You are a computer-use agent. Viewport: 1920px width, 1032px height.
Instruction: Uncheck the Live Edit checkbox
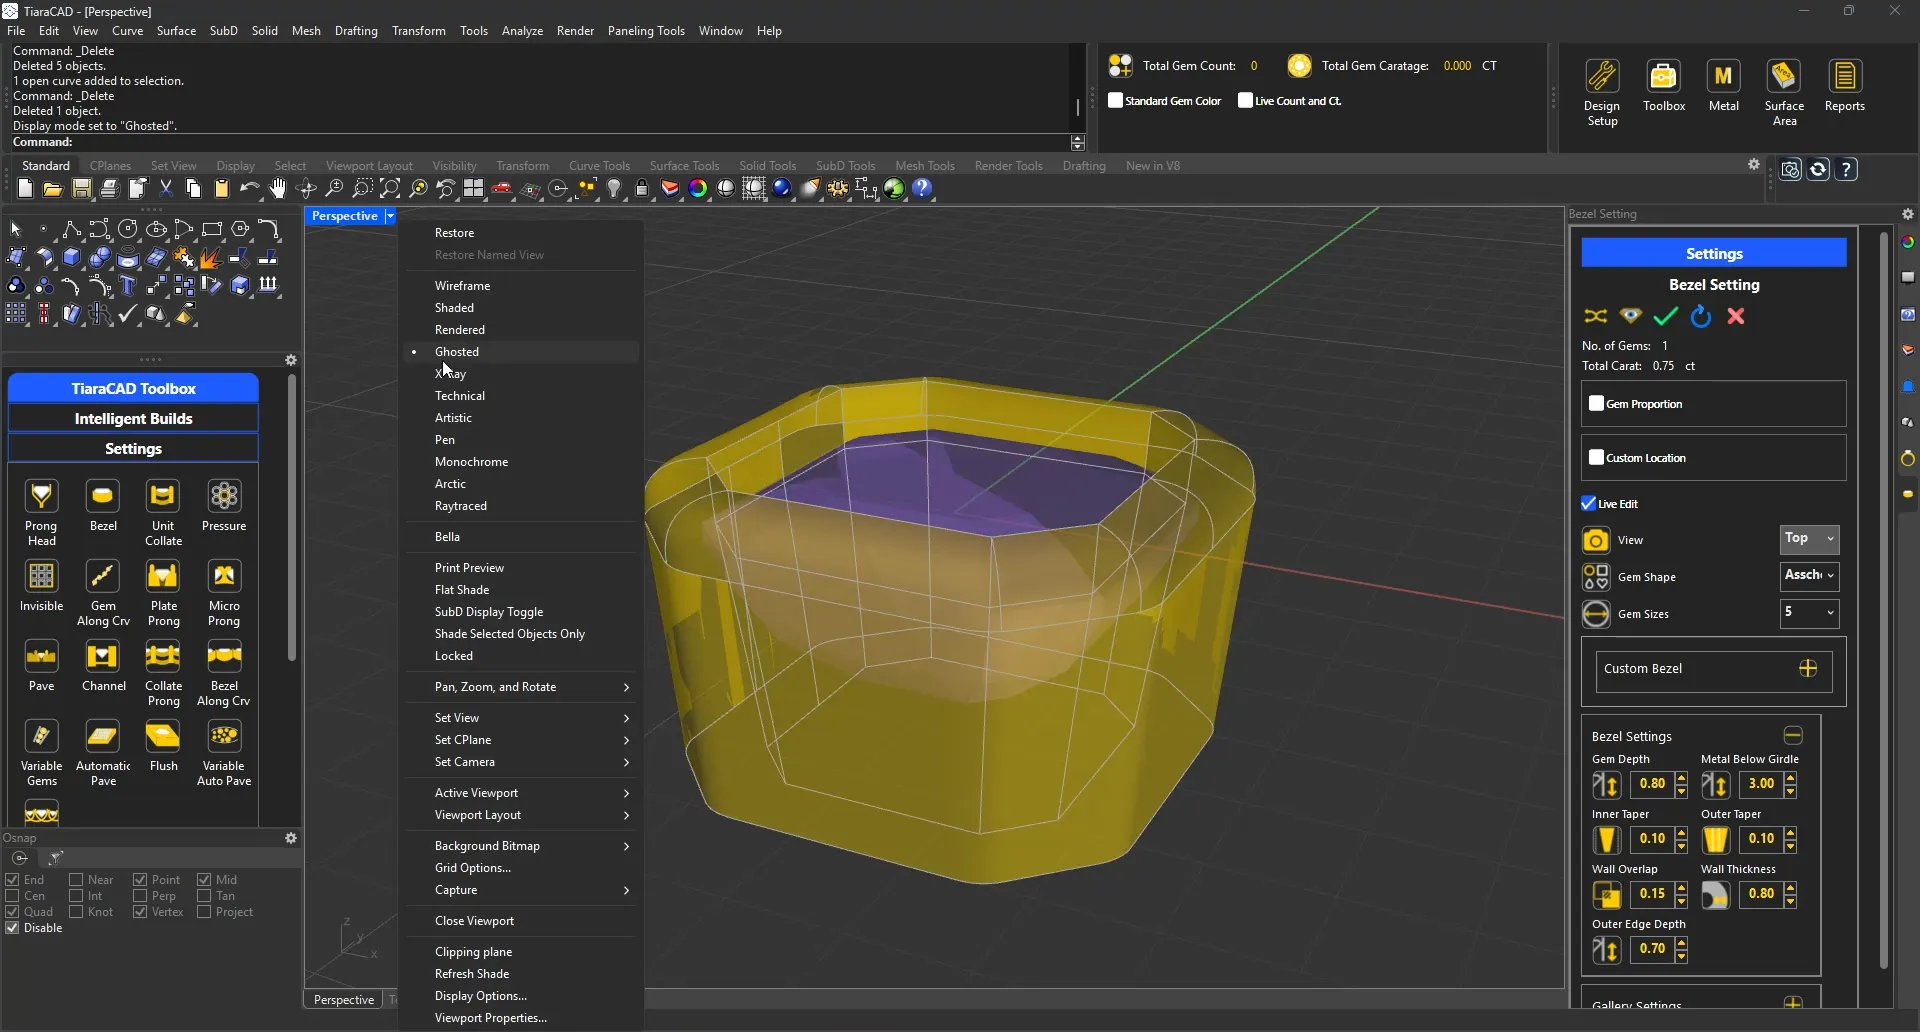tap(1589, 504)
